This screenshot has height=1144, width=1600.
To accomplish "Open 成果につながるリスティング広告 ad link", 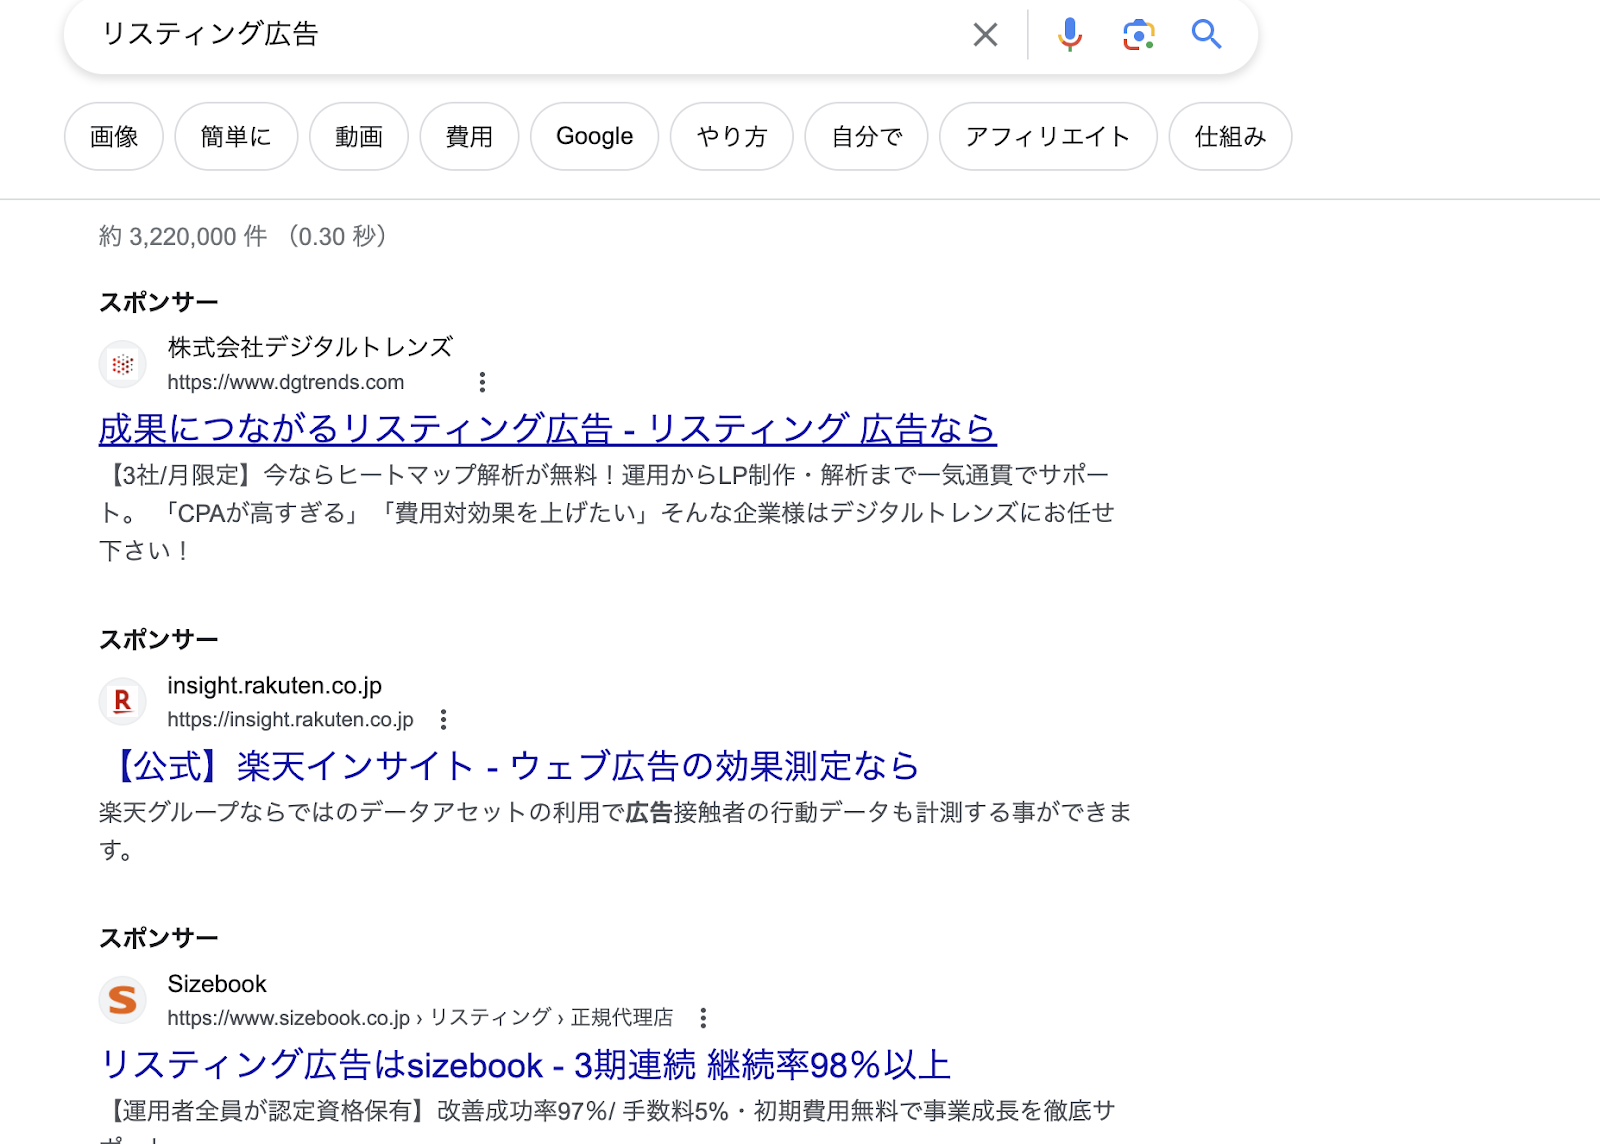I will (x=548, y=429).
